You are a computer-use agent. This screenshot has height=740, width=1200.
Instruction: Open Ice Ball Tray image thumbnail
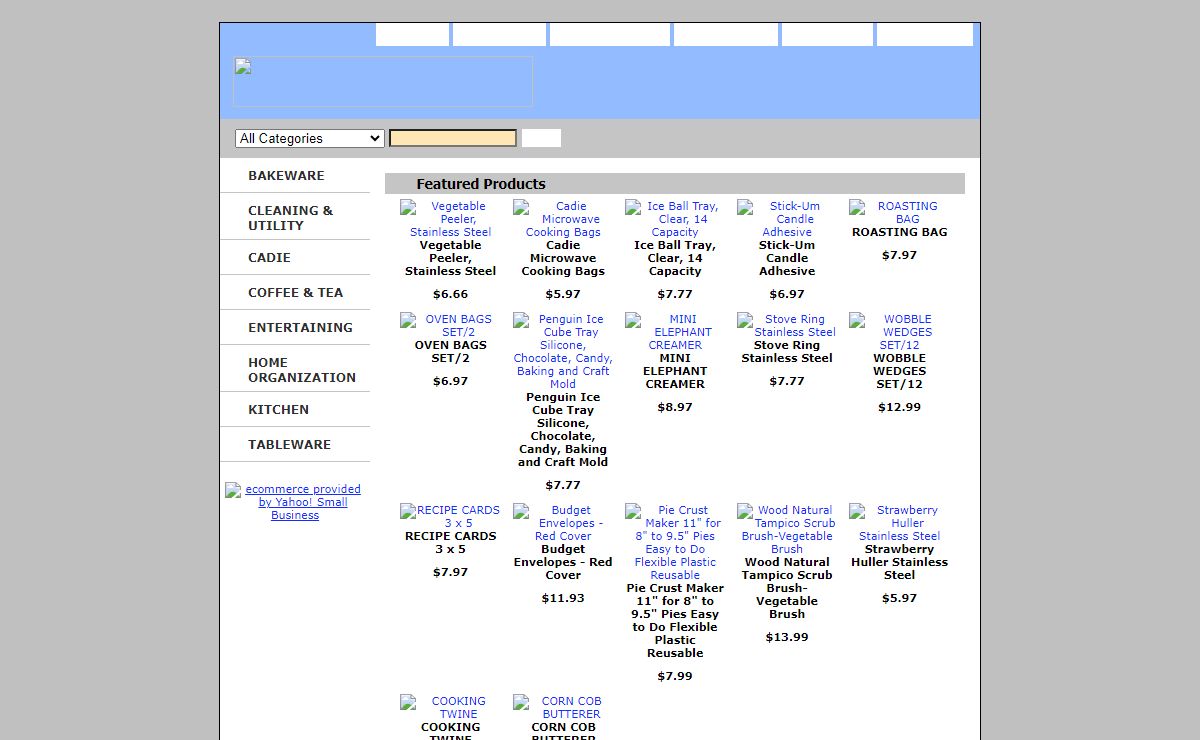[x=675, y=219]
